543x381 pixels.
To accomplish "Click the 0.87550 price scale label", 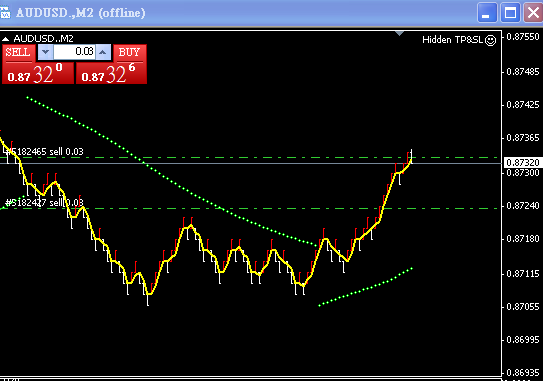I will [x=523, y=37].
